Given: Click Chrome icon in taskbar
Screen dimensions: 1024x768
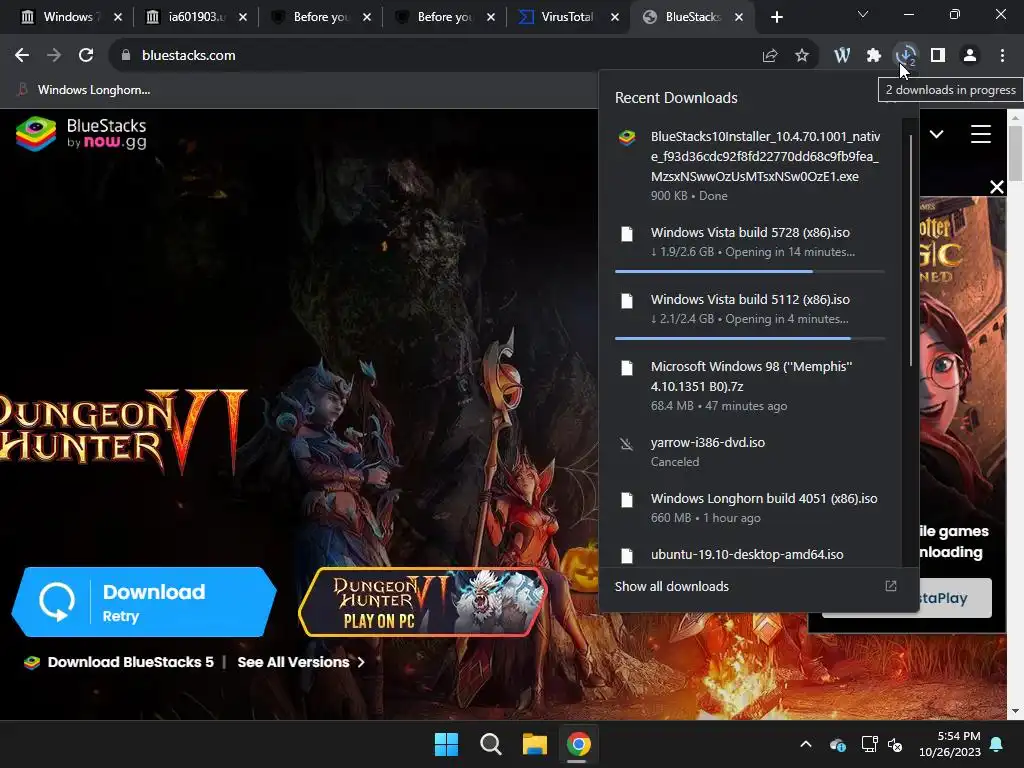Looking at the screenshot, I should click(579, 744).
